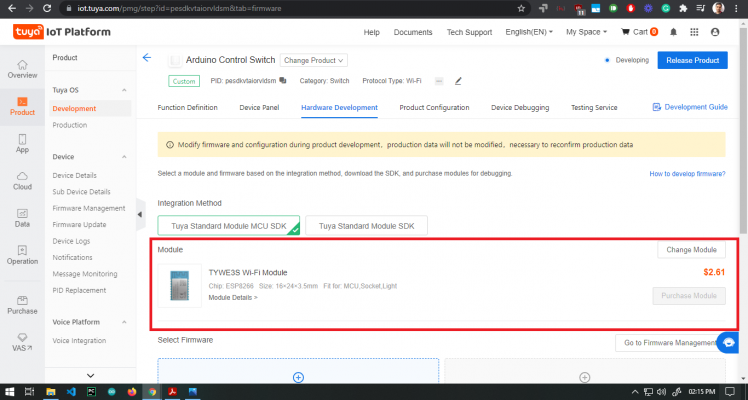748x400 pixels.
Task: Click the Change Module button
Action: pos(691,249)
